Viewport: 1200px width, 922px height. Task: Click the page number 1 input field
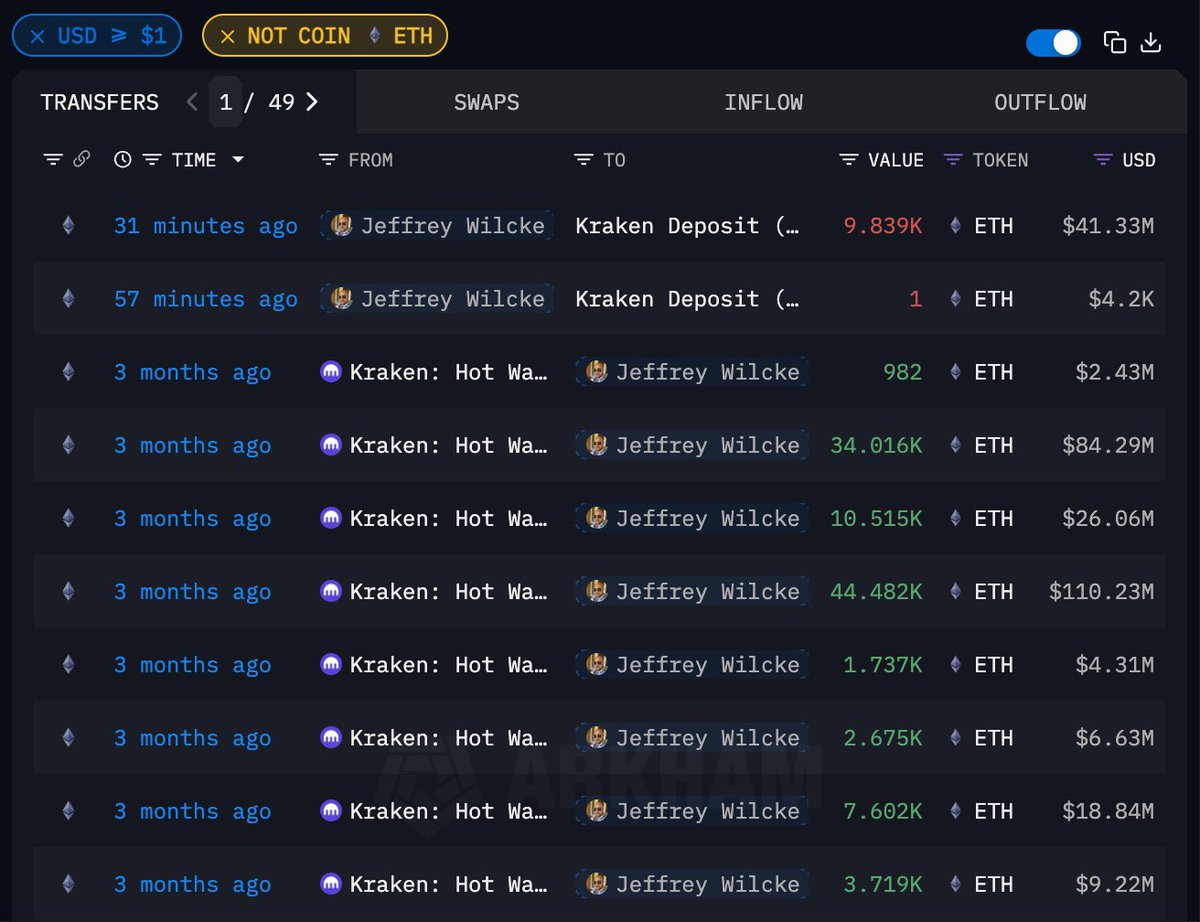coord(226,102)
